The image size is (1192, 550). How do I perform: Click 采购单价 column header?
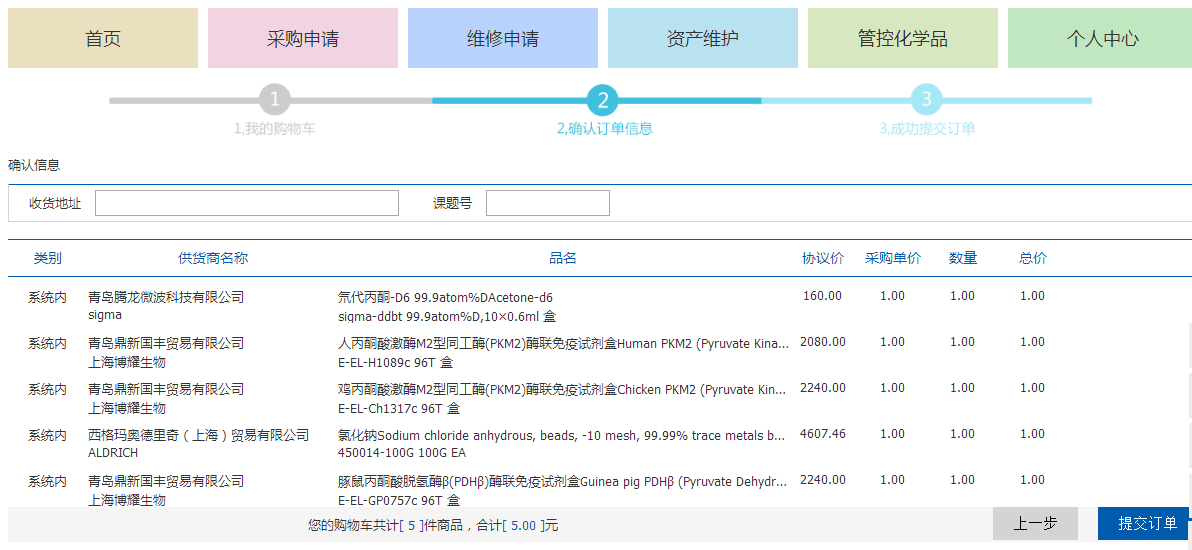892,259
